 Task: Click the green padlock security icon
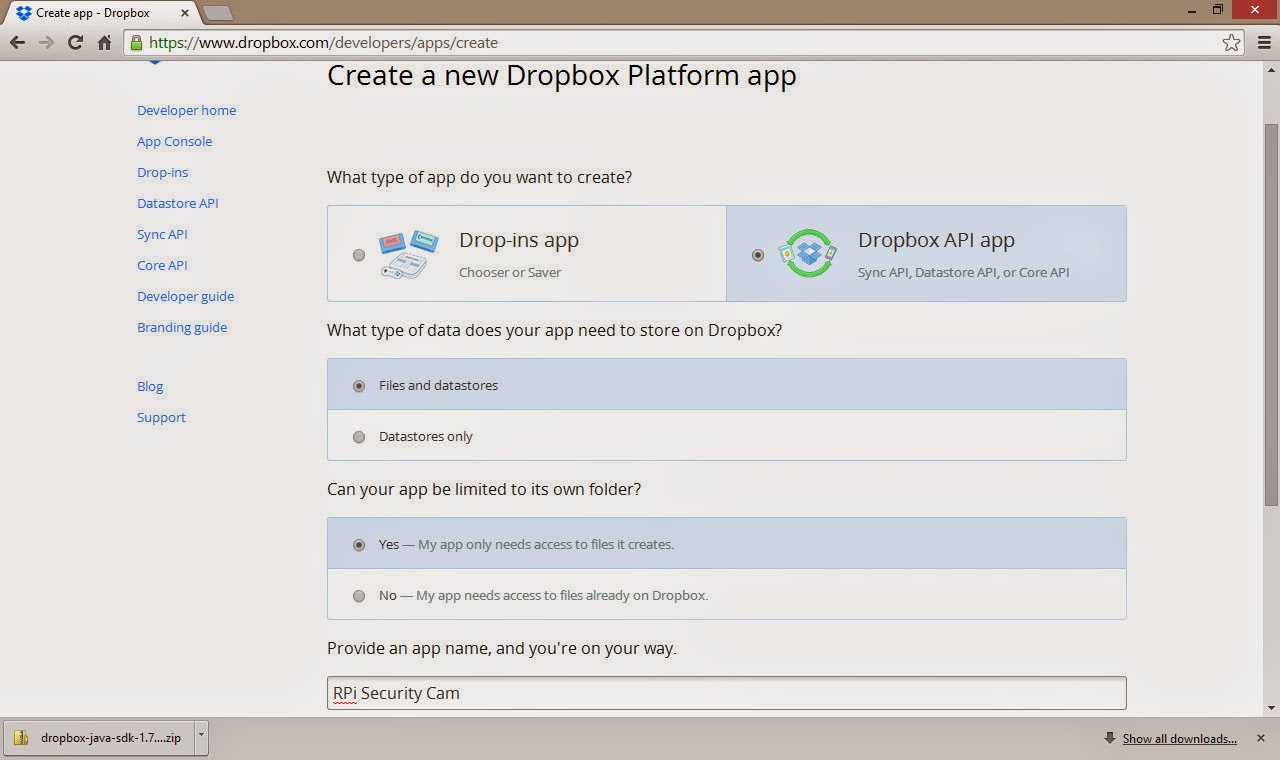(x=136, y=42)
